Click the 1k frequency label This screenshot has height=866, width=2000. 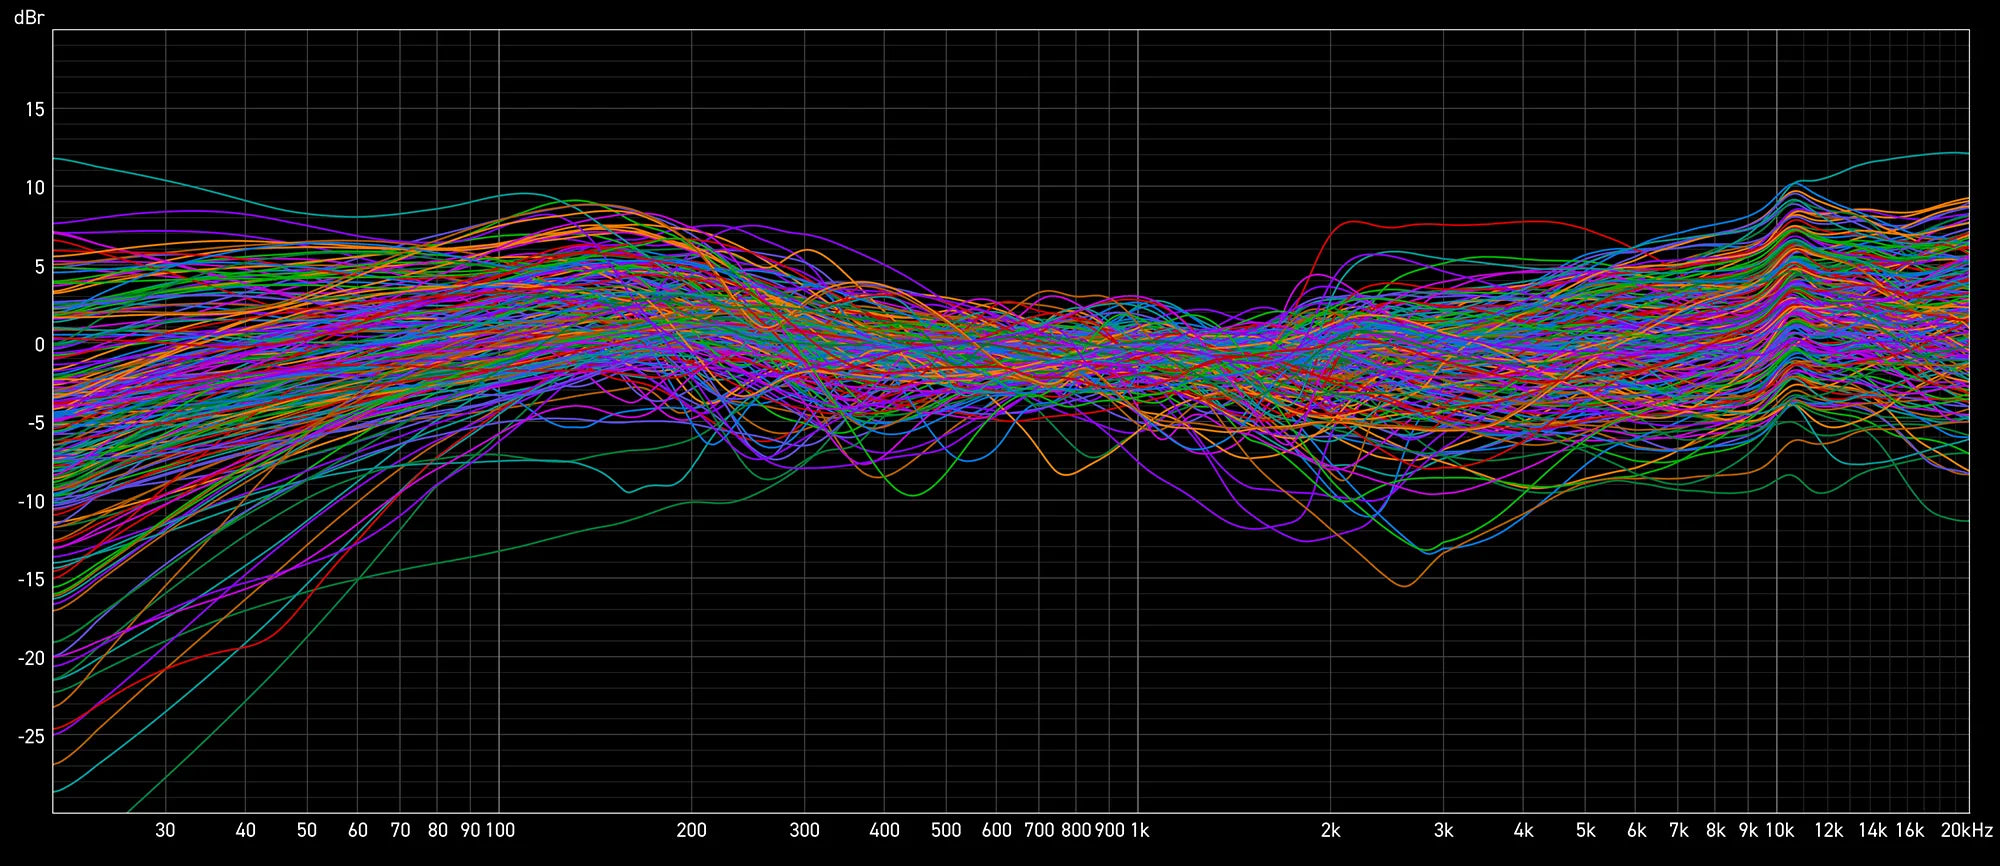(x=1139, y=830)
